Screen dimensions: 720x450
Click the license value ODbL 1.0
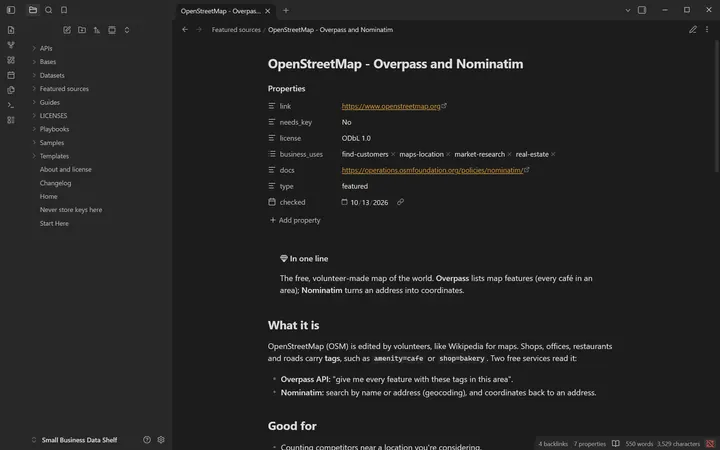coord(356,138)
